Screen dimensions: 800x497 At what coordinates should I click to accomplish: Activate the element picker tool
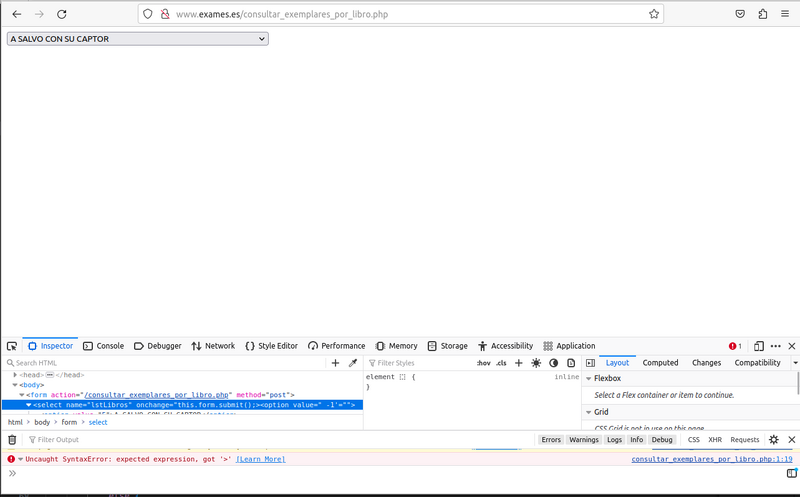pyautogui.click(x=12, y=346)
